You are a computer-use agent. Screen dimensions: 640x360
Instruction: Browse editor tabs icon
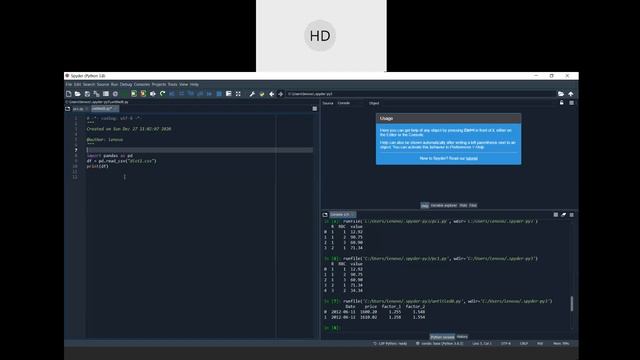(68, 109)
